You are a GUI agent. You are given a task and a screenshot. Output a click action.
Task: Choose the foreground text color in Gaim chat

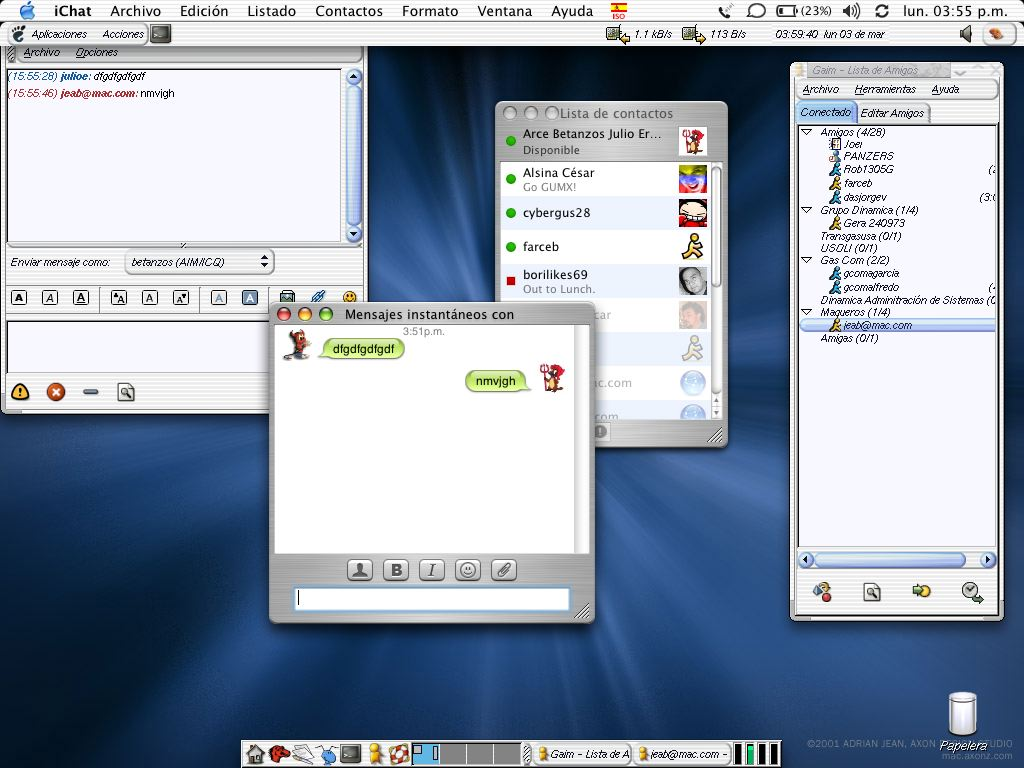219,298
